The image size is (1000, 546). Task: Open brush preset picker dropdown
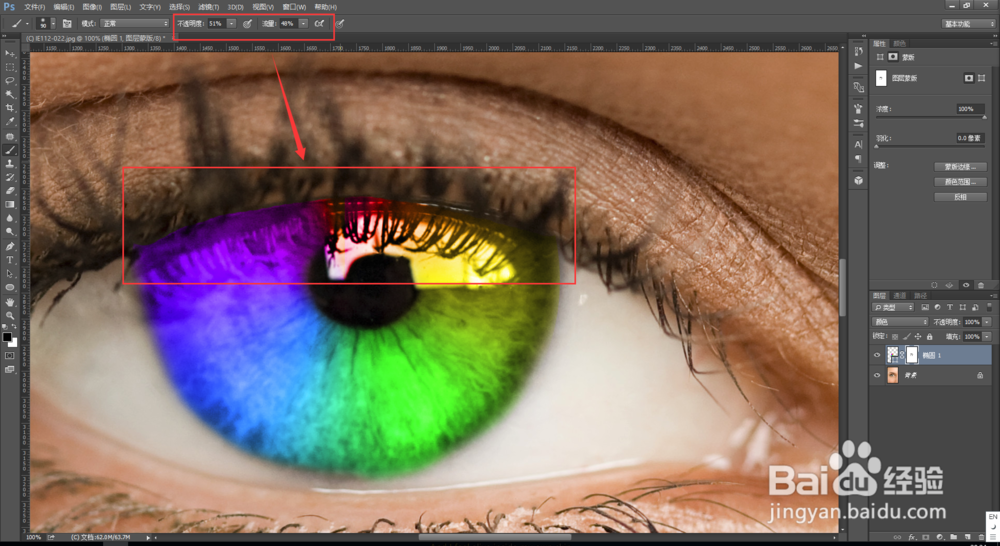pos(53,24)
